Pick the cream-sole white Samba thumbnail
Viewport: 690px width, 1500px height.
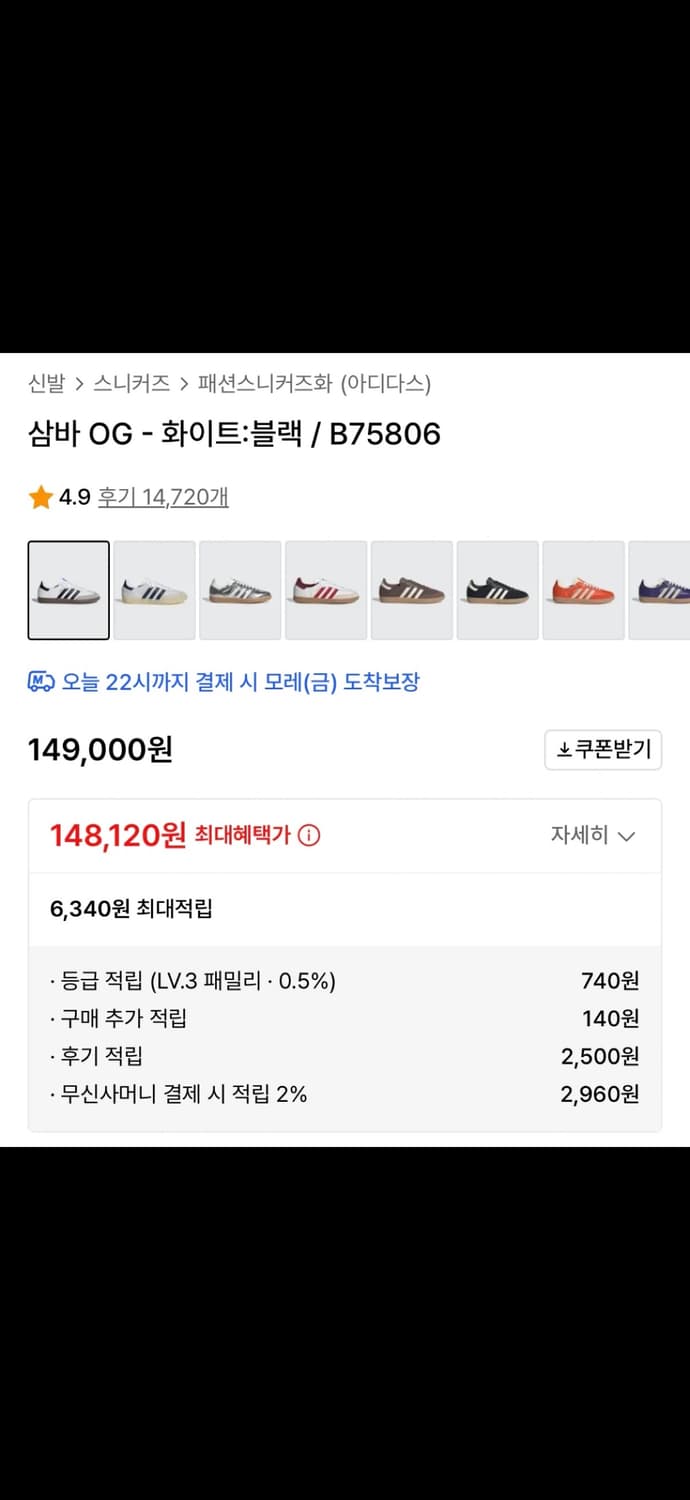(154, 590)
